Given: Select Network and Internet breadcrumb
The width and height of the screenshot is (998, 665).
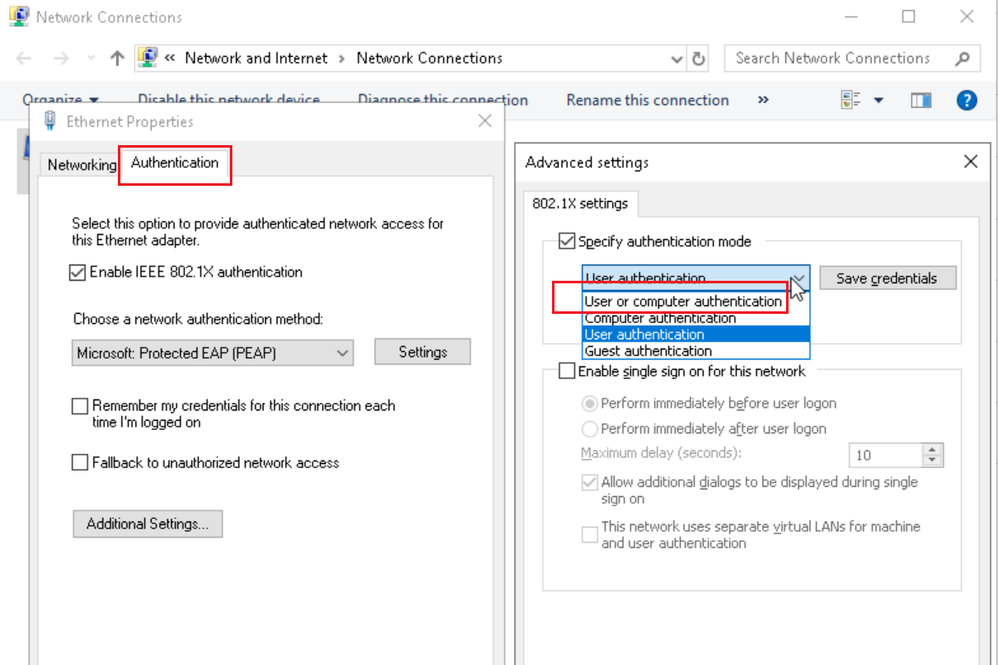Looking at the screenshot, I should (256, 59).
